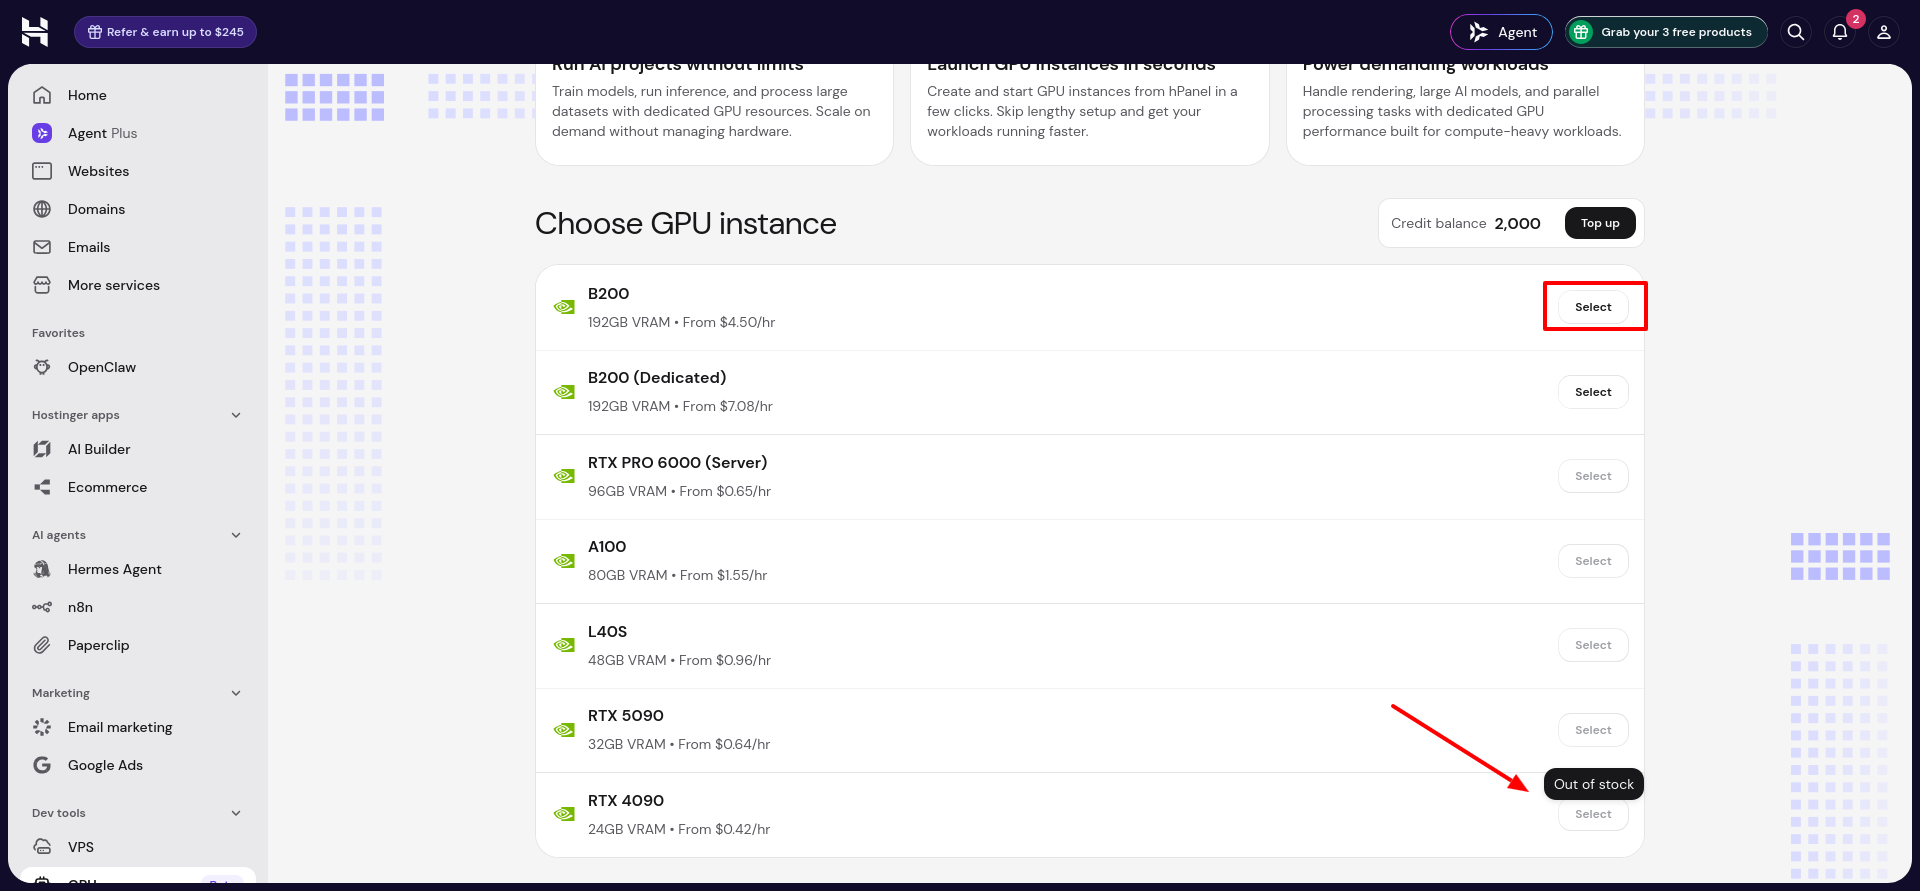Collapse the Dev tools section

[236, 813]
